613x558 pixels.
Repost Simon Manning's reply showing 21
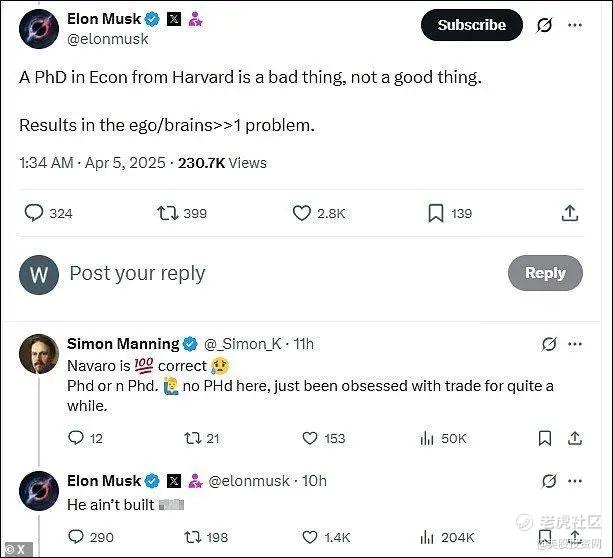click(x=187, y=438)
